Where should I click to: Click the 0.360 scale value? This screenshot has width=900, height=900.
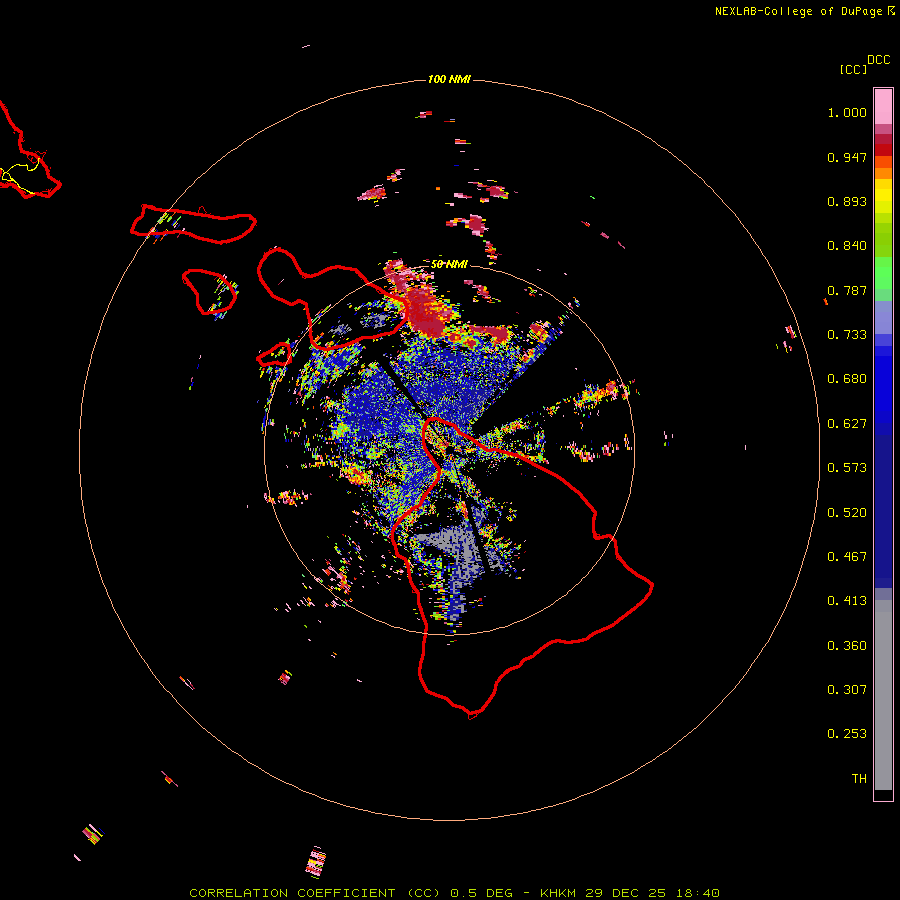click(x=847, y=646)
